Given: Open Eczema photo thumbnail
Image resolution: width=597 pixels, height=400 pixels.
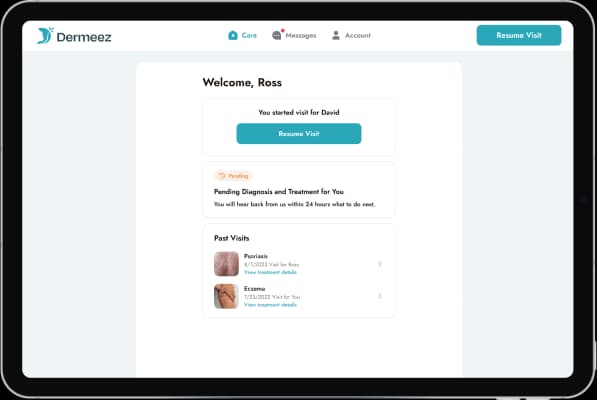Looking at the screenshot, I should [x=226, y=296].
